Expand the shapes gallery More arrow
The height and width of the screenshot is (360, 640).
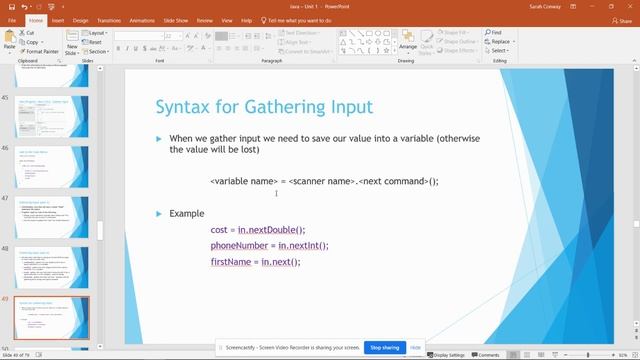394,50
